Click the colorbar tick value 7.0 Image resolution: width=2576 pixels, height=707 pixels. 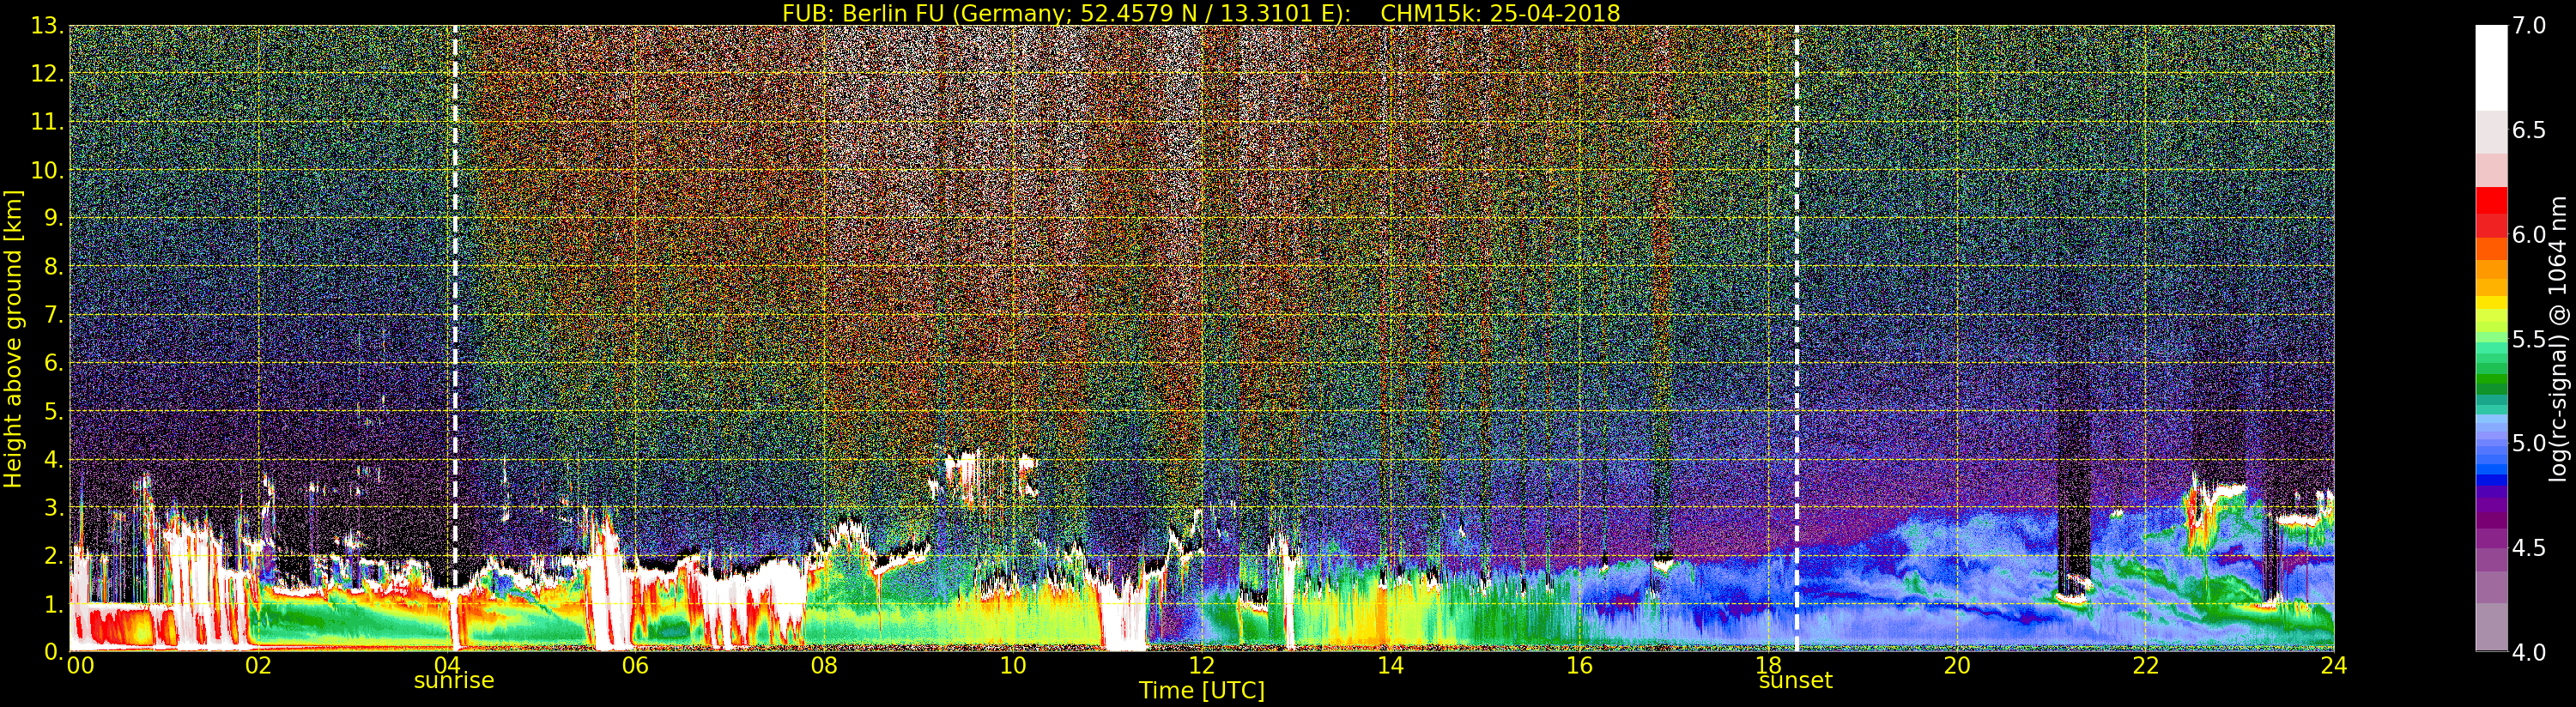pos(2529,25)
